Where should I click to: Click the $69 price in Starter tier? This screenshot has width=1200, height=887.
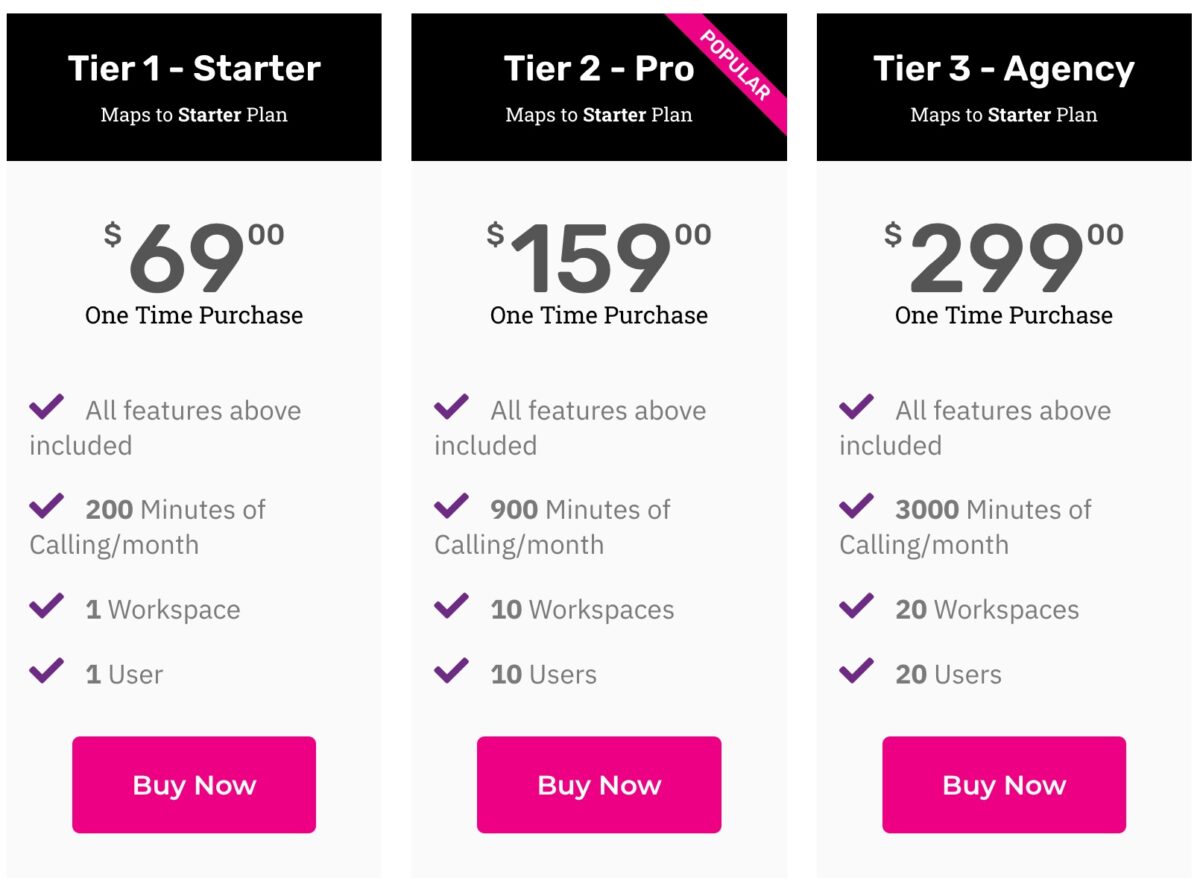click(x=194, y=260)
